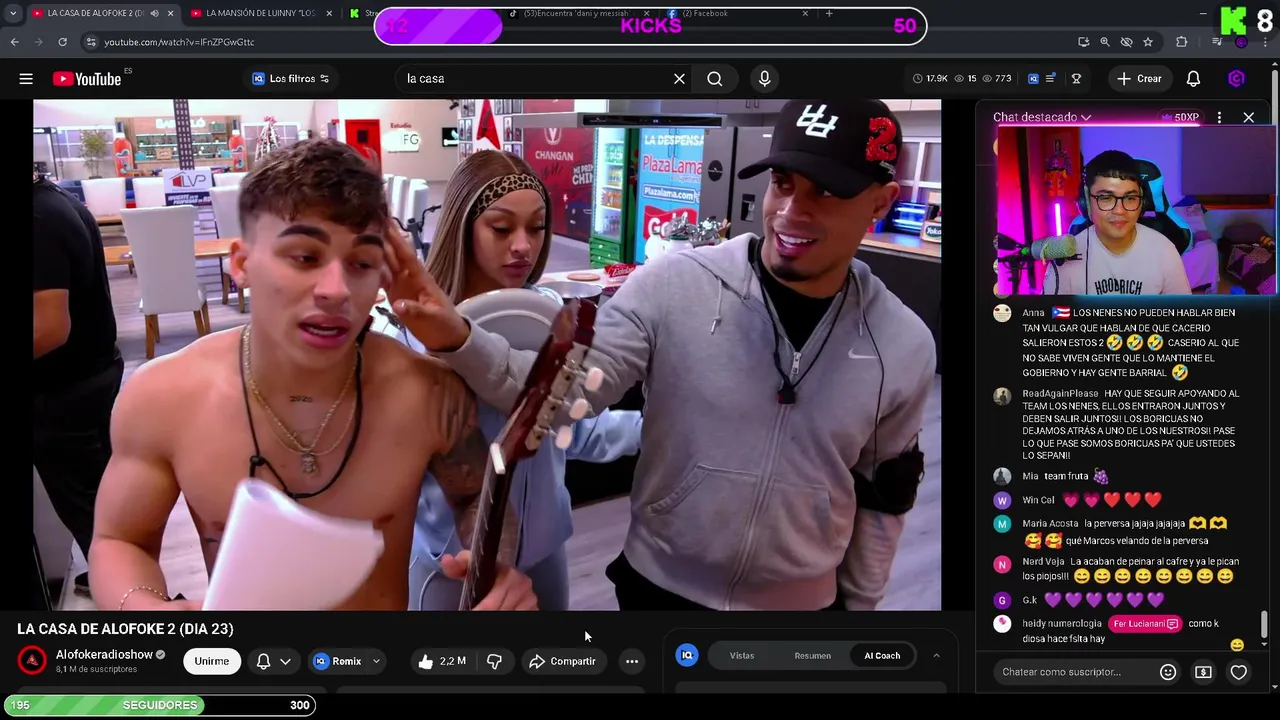Close the LA CASA DE ALOFOKE browser tab

[x=170, y=13]
